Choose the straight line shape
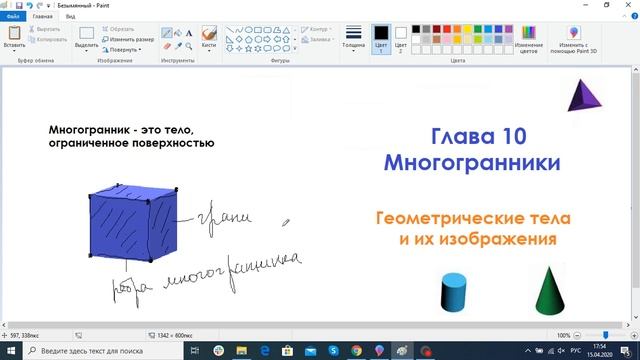This screenshot has height=360, width=640. (x=230, y=30)
